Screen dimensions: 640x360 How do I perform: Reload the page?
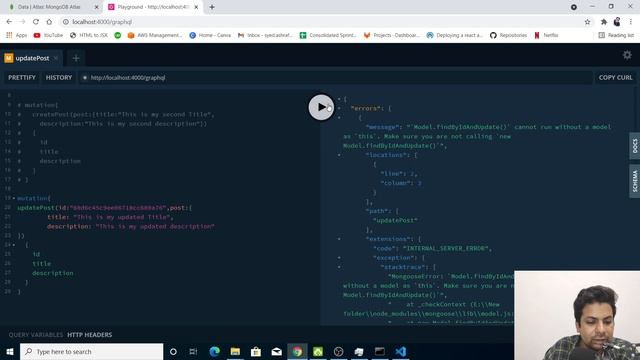36,22
